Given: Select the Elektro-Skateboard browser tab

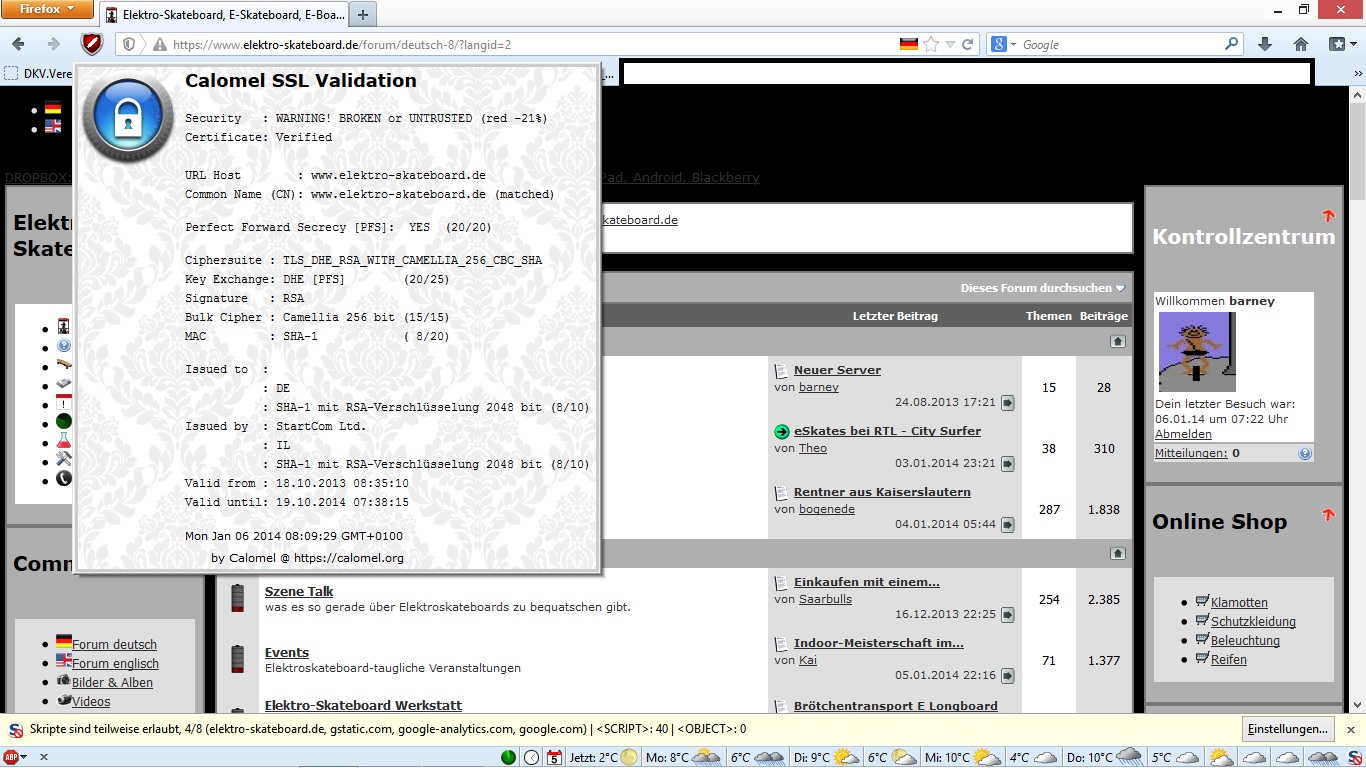Looking at the screenshot, I should 224,15.
